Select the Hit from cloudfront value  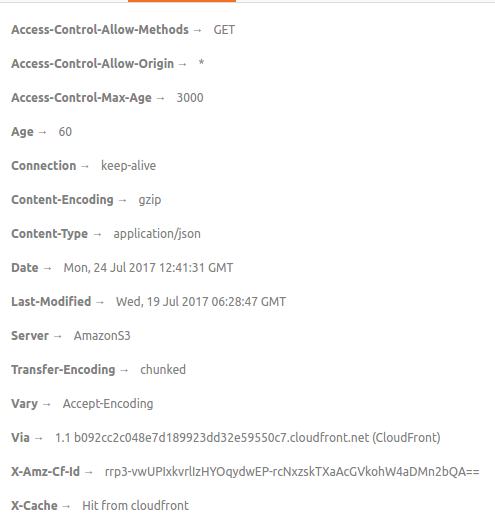tap(135, 506)
